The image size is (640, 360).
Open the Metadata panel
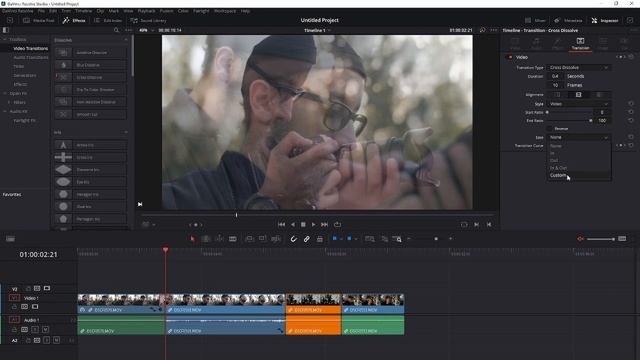pyautogui.click(x=568, y=20)
